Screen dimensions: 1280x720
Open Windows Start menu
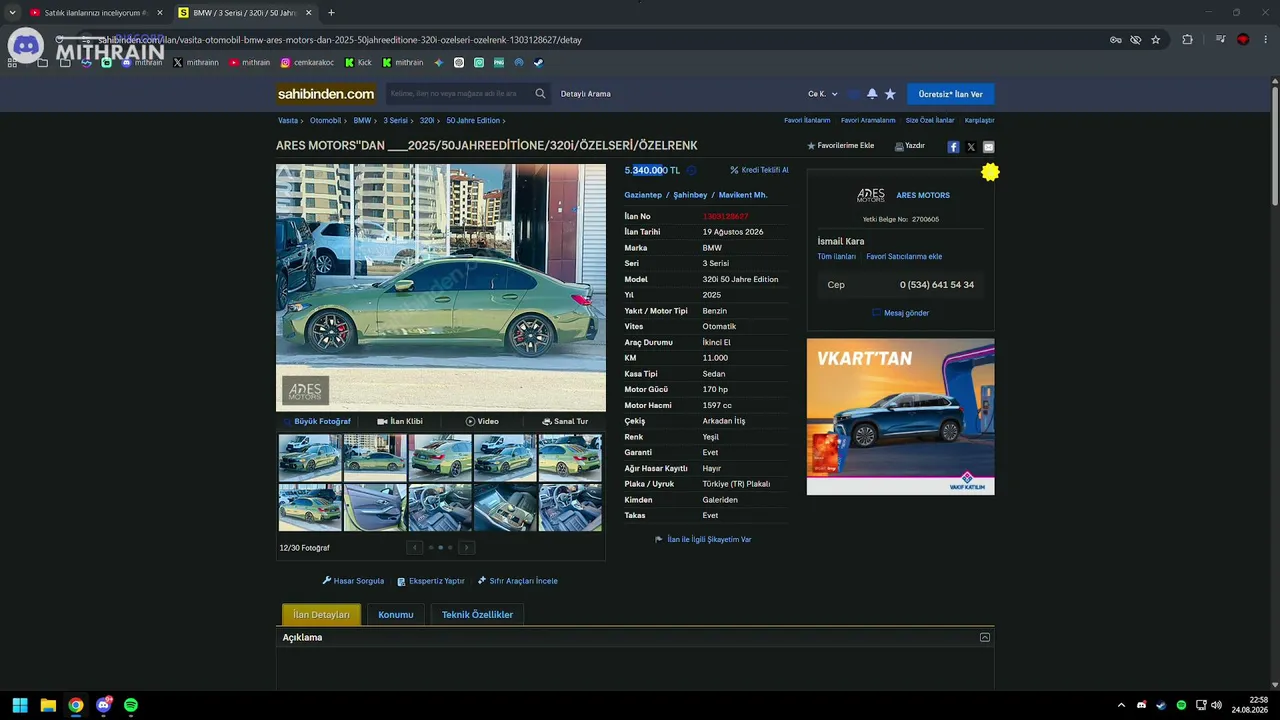(20, 705)
